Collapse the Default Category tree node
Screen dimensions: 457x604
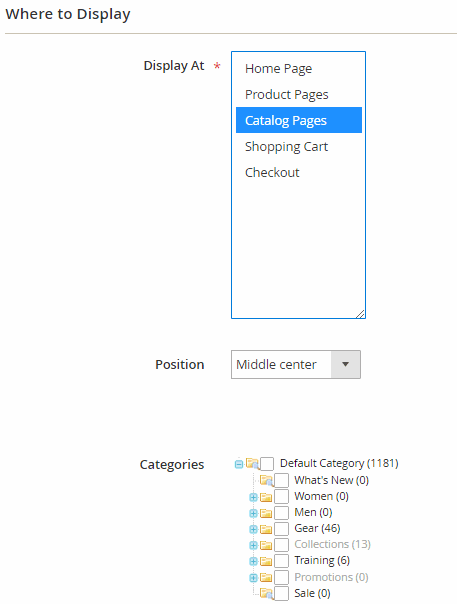(239, 464)
